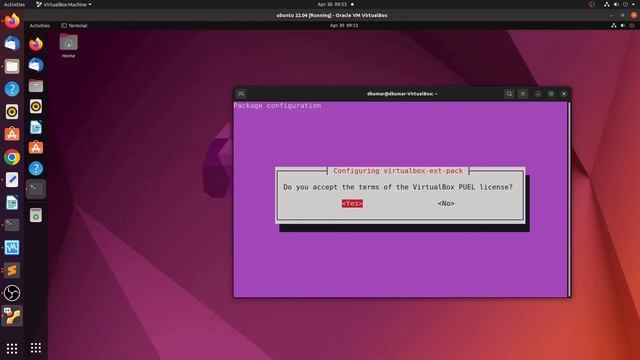Open Ubuntu Software in the host dock

(12, 134)
